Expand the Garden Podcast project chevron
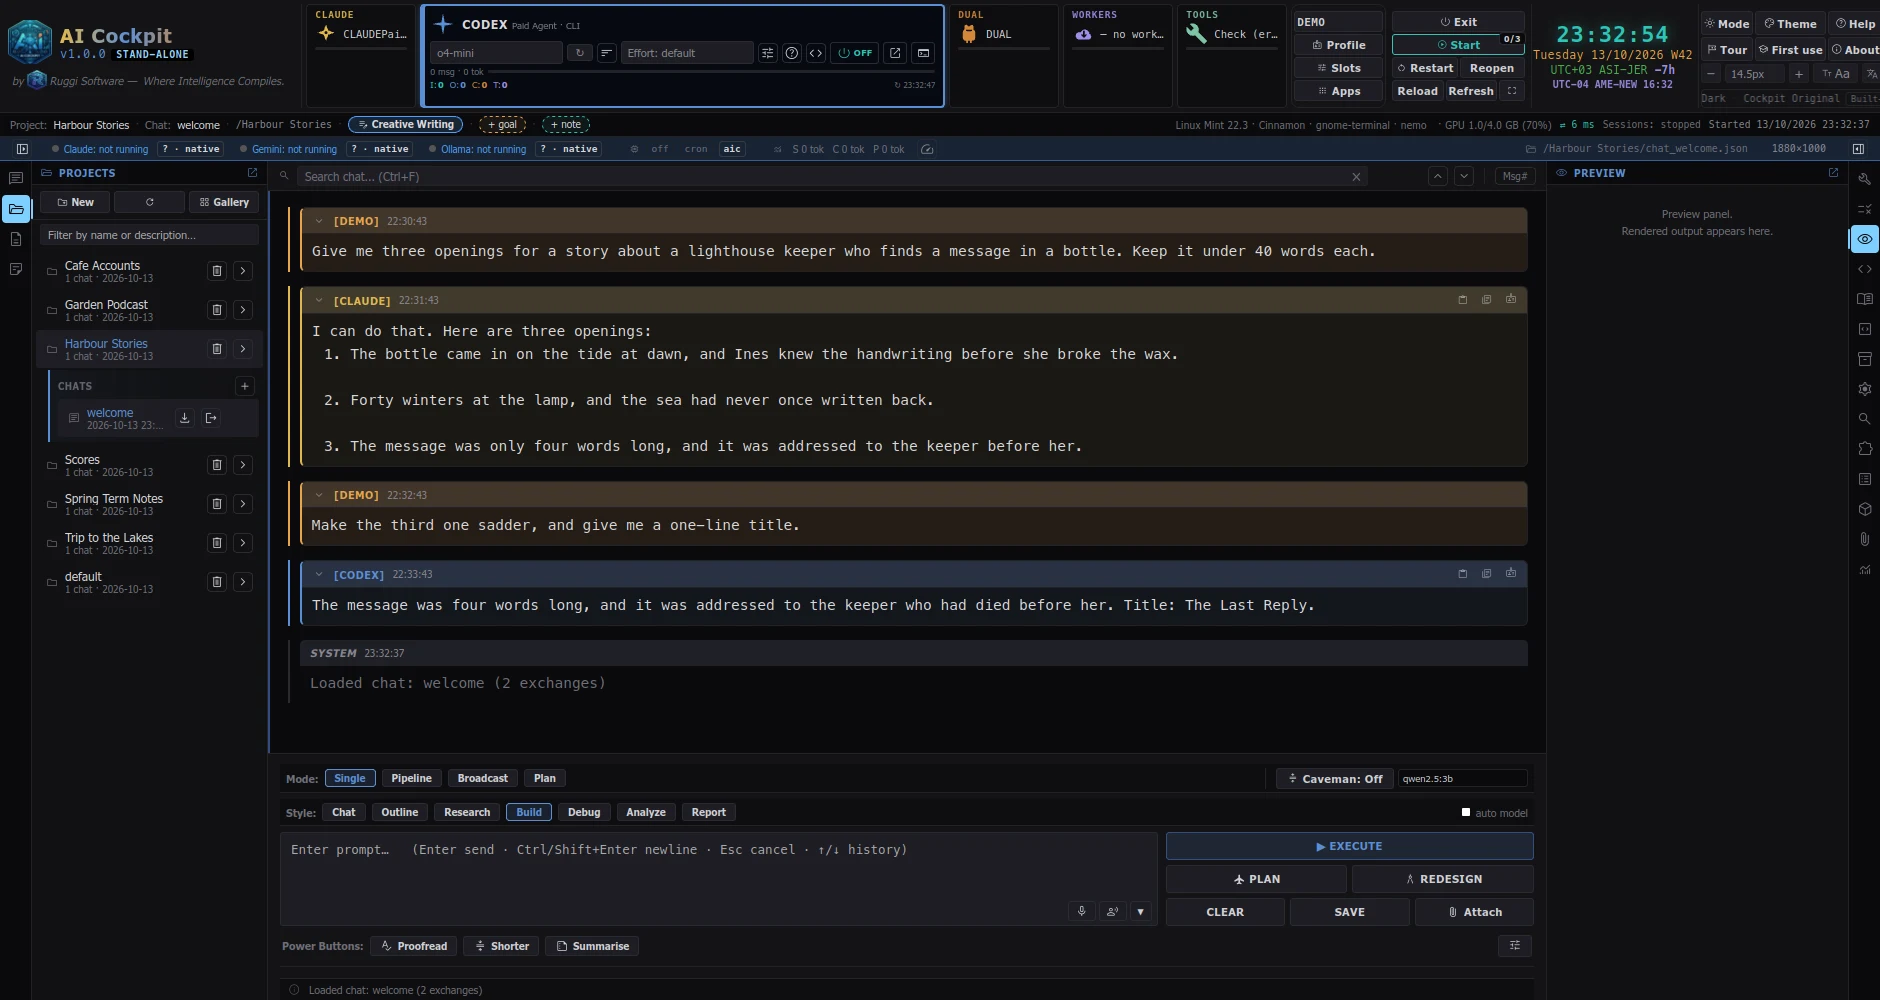Image resolution: width=1880 pixels, height=1000 pixels. tap(243, 310)
